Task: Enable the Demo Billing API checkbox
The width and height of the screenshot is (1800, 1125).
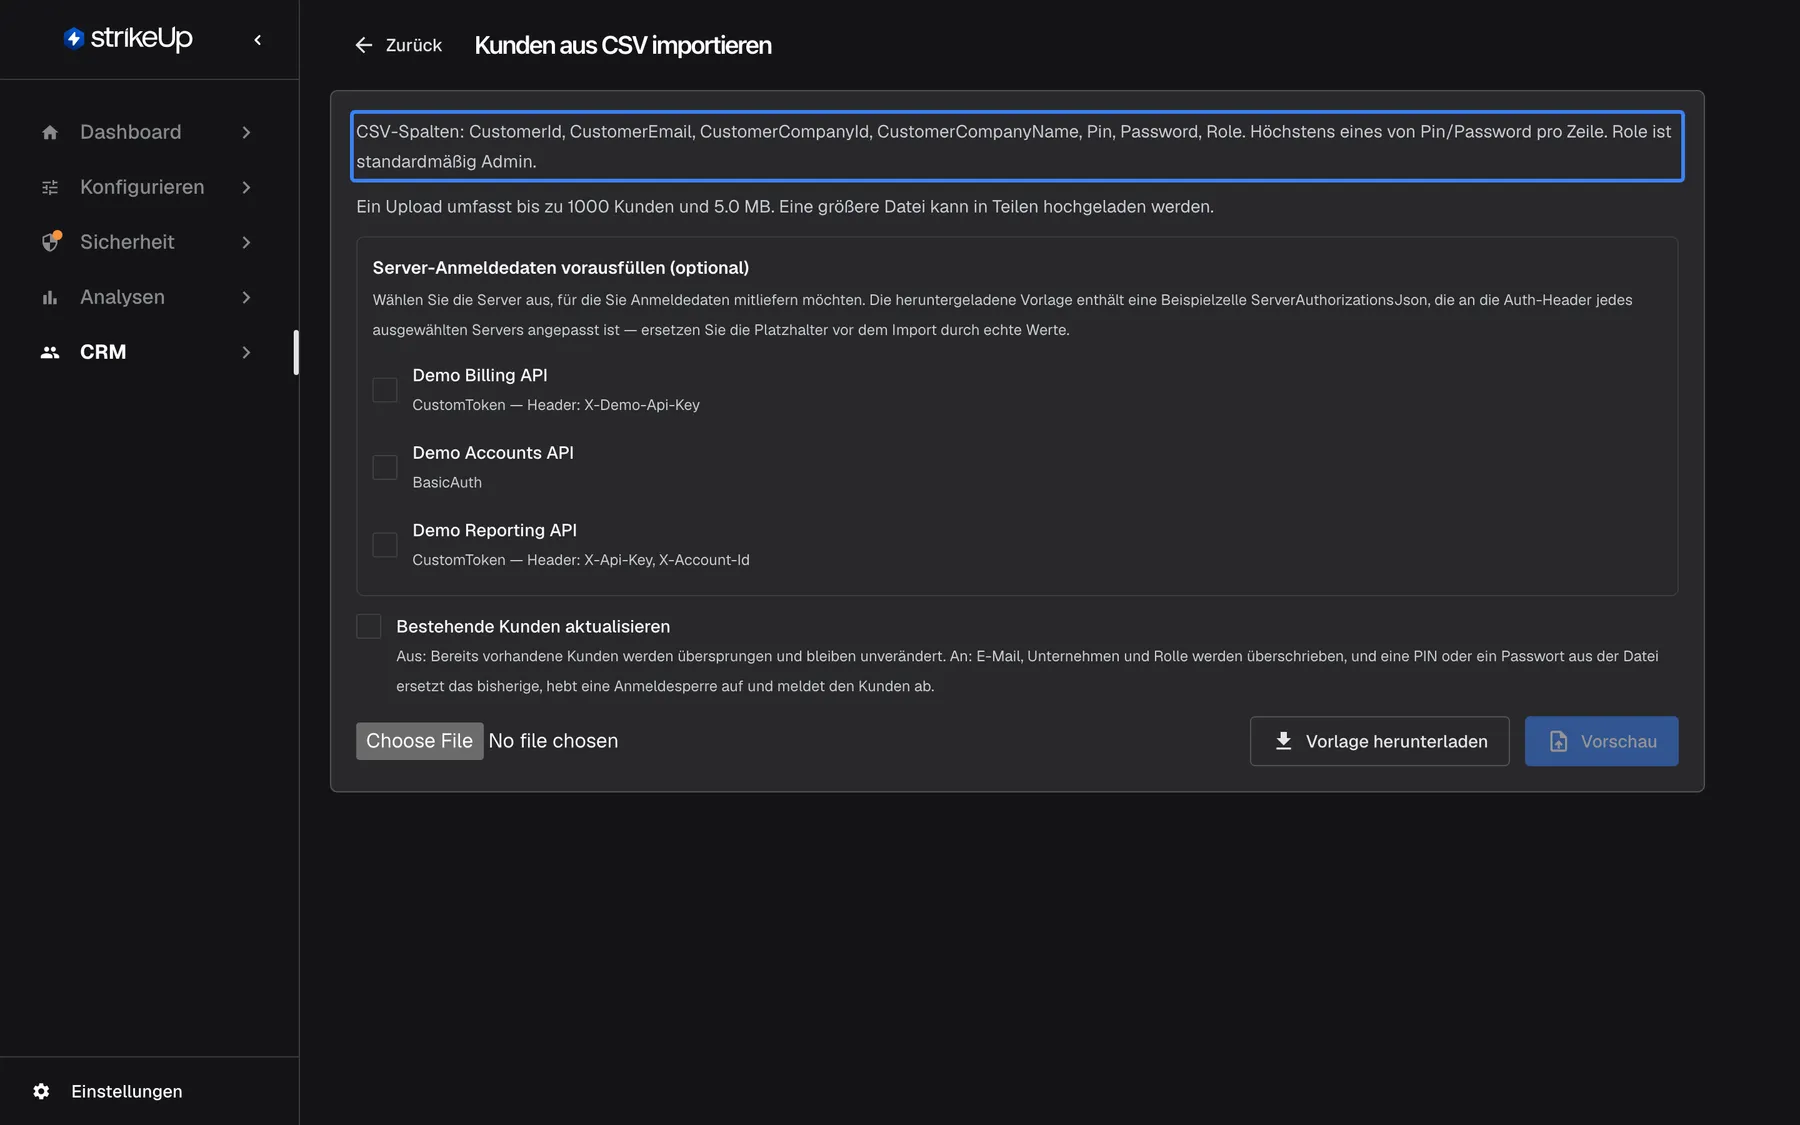Action: pyautogui.click(x=385, y=390)
